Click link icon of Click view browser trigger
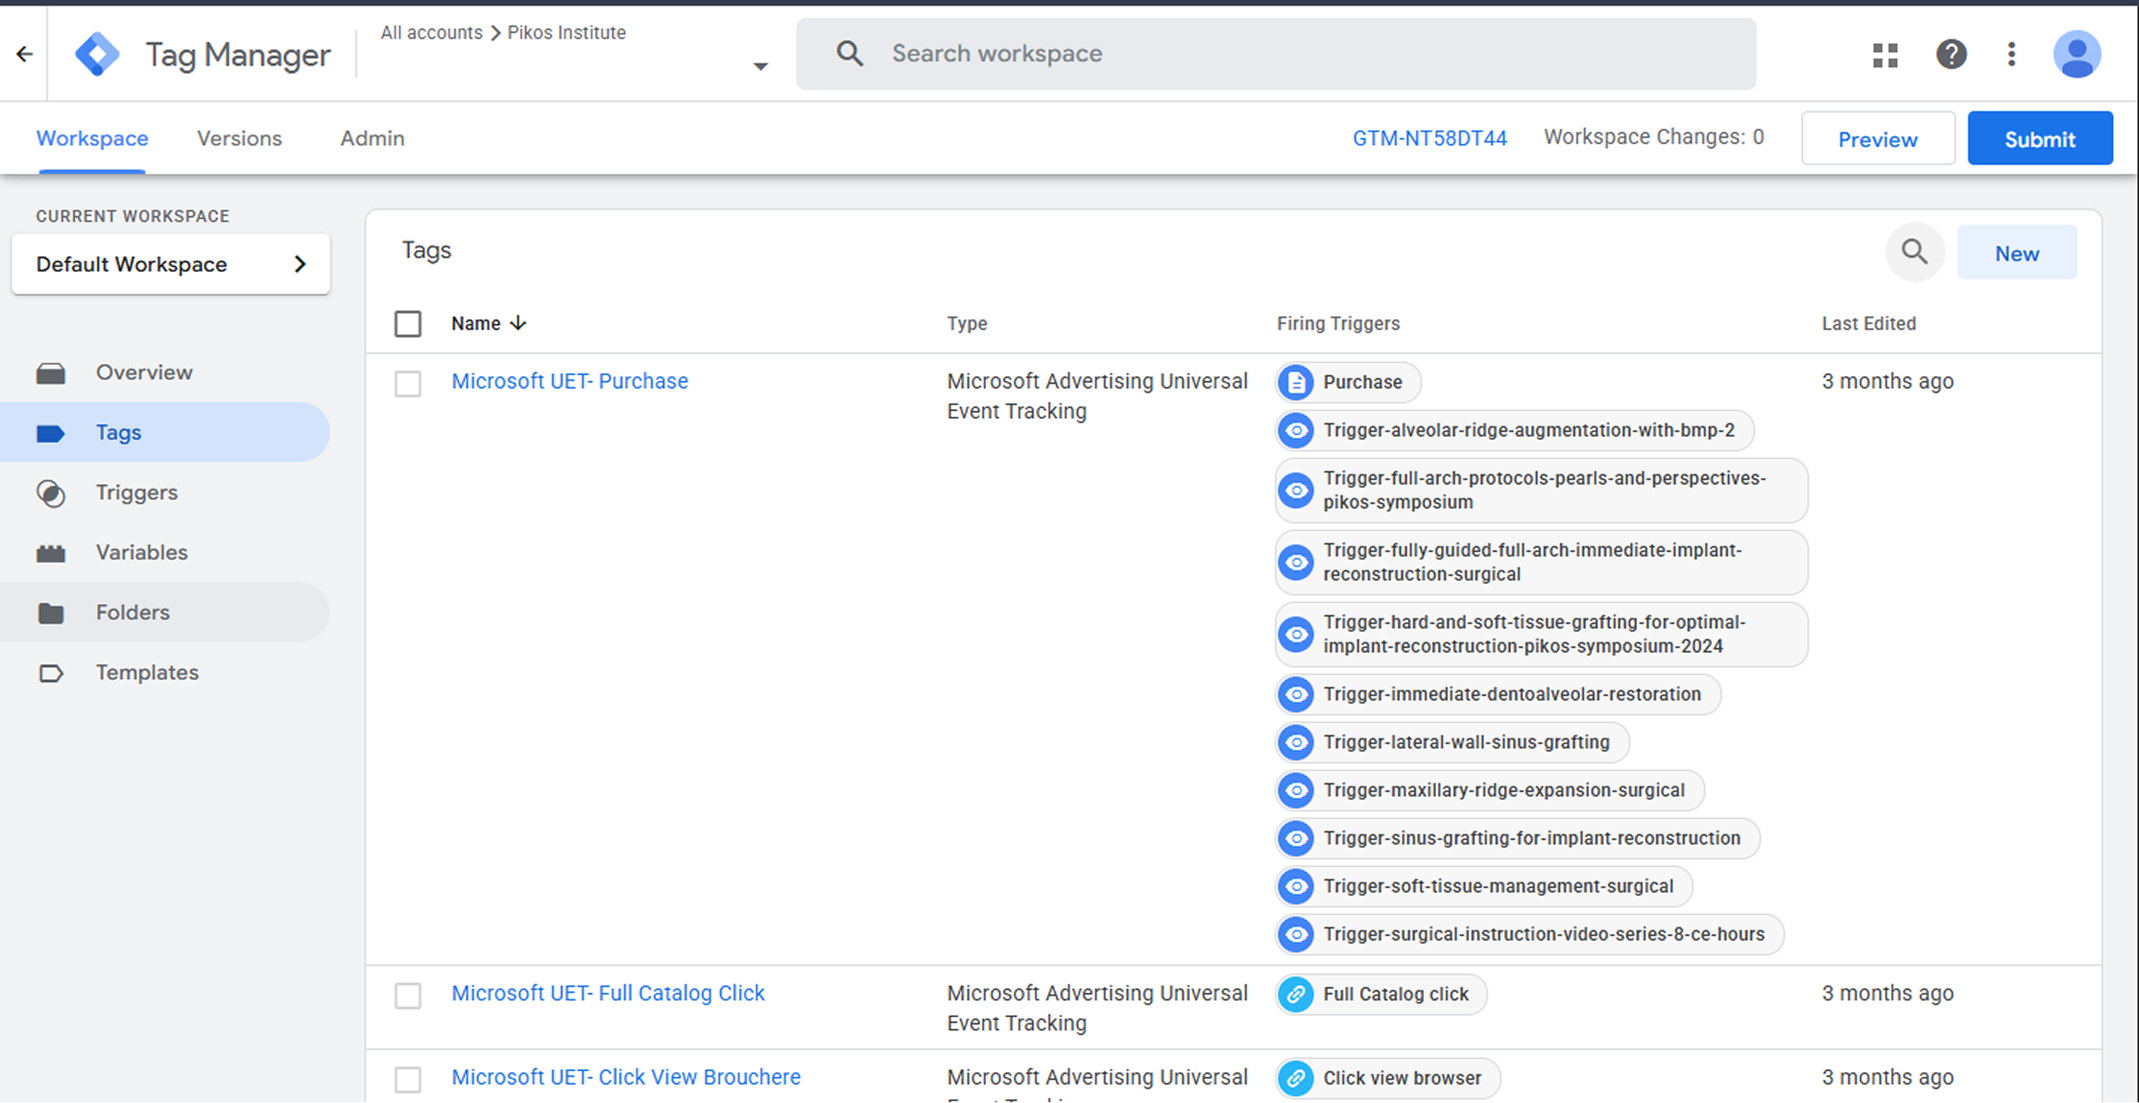The height and width of the screenshot is (1103, 2139). (x=1296, y=1078)
